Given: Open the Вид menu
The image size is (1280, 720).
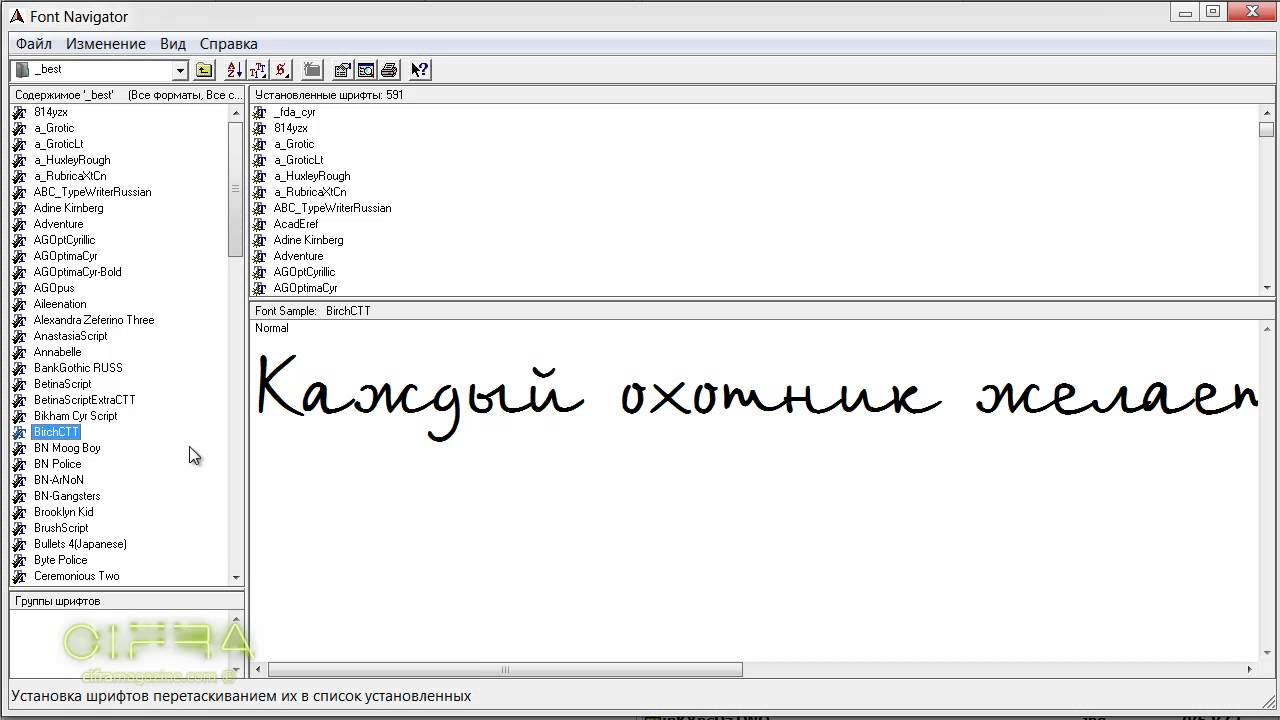Looking at the screenshot, I should pyautogui.click(x=173, y=44).
